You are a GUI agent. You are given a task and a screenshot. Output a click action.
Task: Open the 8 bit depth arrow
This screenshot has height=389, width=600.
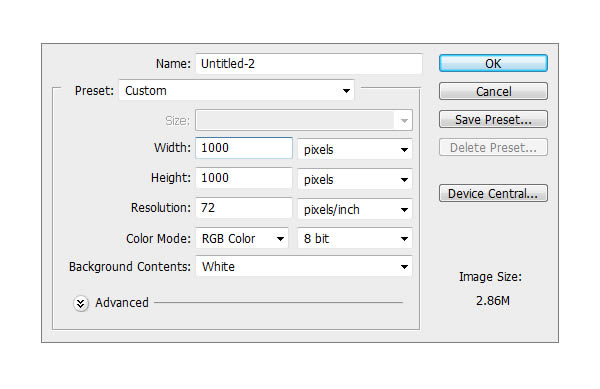tap(404, 239)
